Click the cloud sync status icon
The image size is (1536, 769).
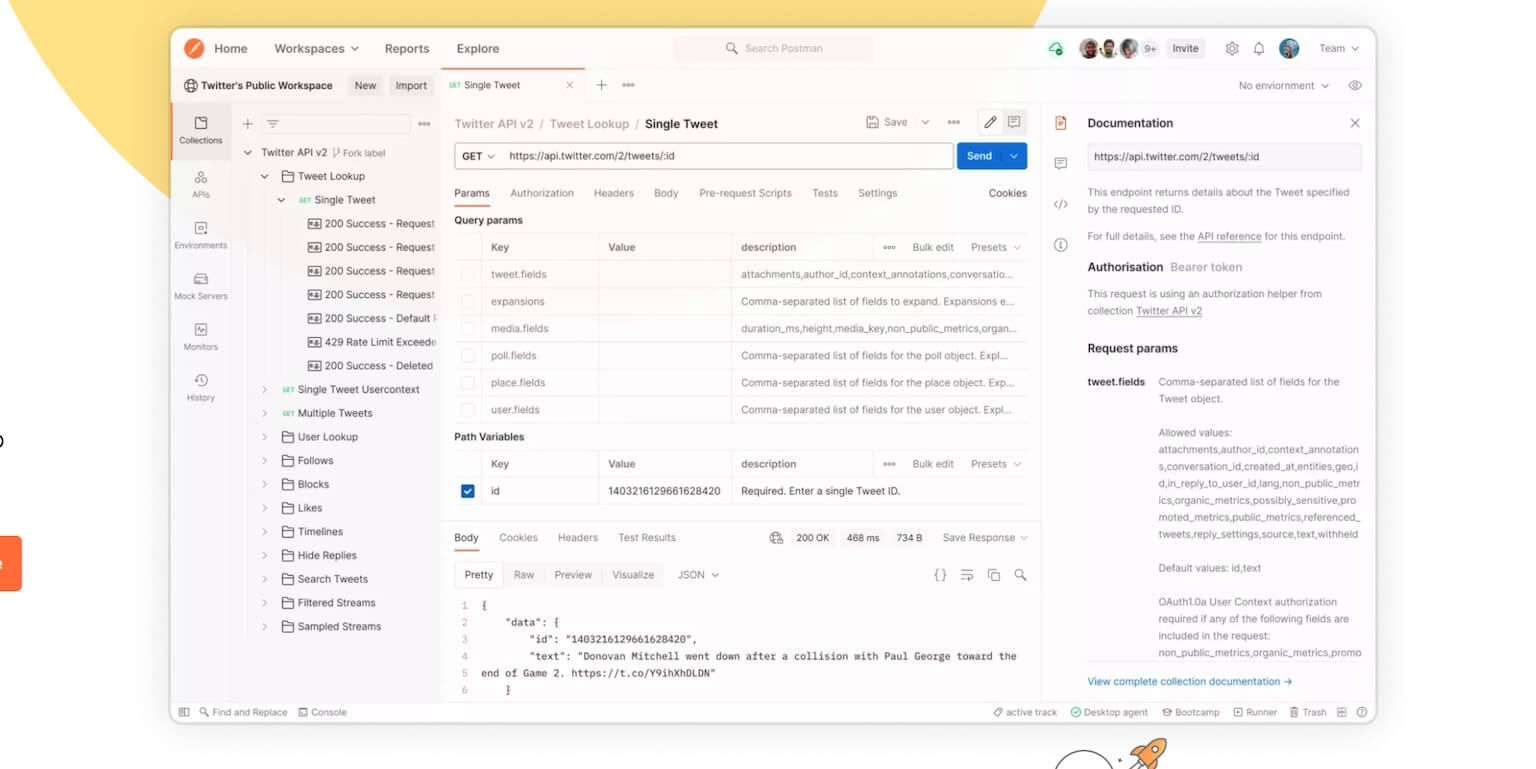(1055, 48)
